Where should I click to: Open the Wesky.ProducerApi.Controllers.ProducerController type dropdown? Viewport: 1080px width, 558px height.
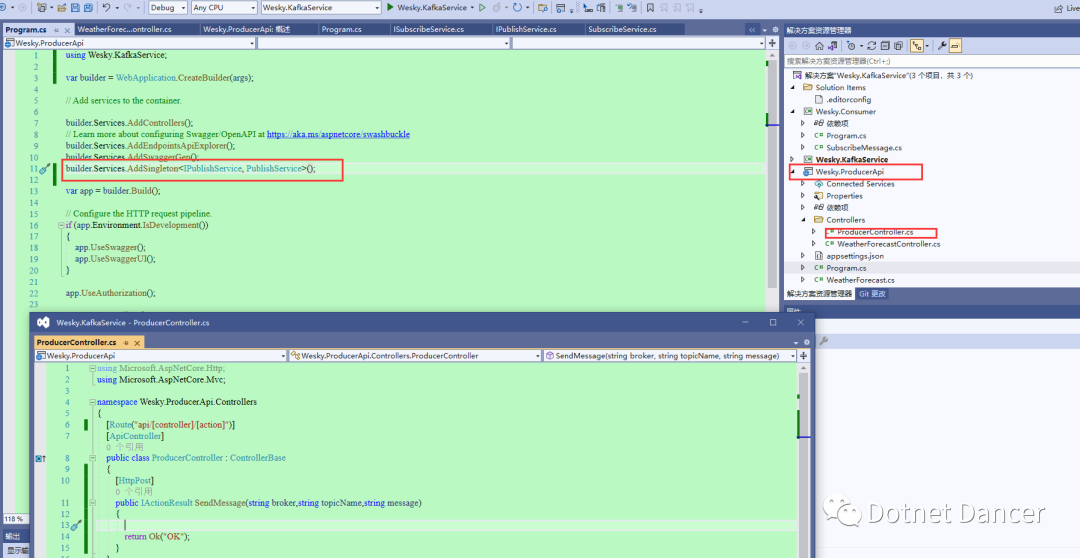[x=415, y=355]
